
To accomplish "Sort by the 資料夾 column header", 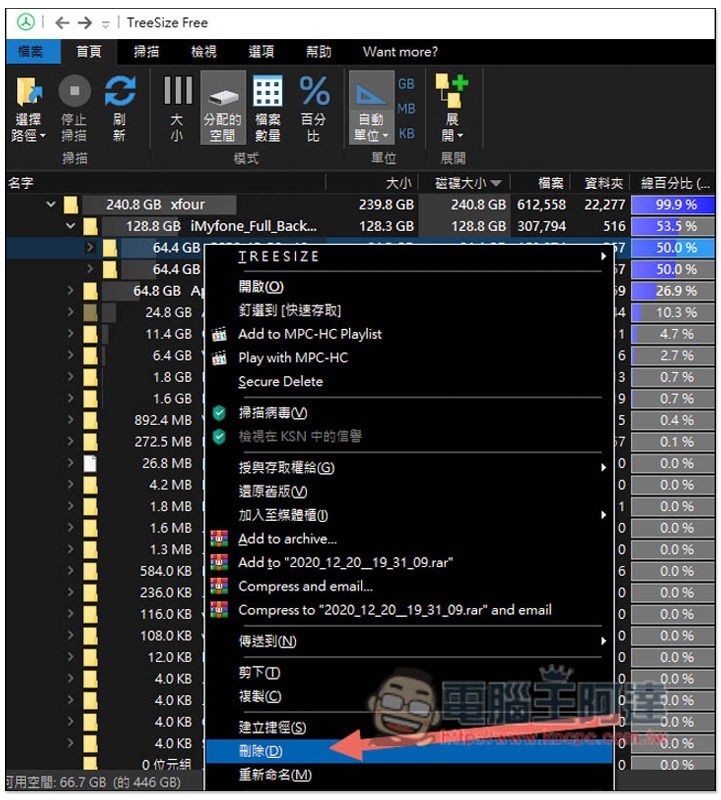I will coord(600,183).
